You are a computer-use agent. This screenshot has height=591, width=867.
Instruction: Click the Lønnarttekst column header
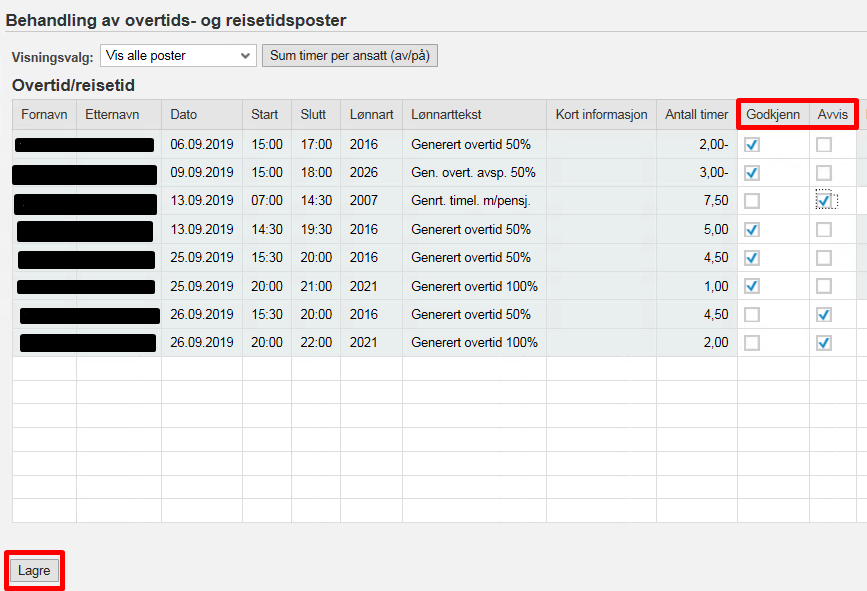pos(474,114)
